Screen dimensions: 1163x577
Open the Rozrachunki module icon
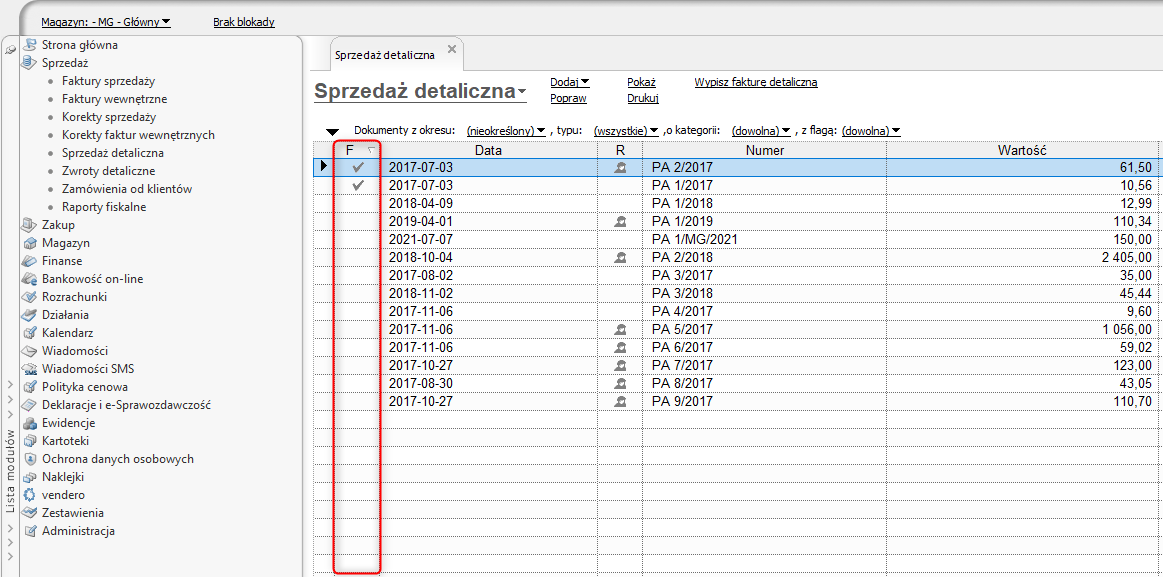30,297
